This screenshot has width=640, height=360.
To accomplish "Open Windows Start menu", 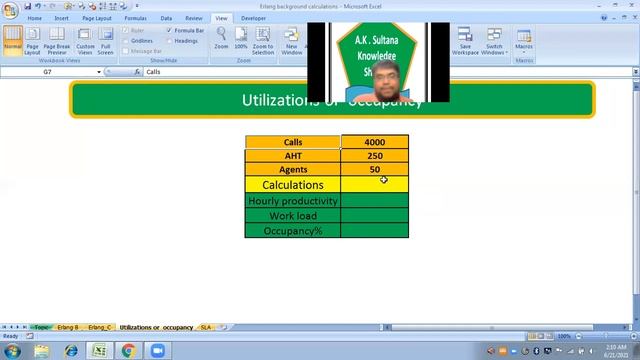I will point(12,351).
